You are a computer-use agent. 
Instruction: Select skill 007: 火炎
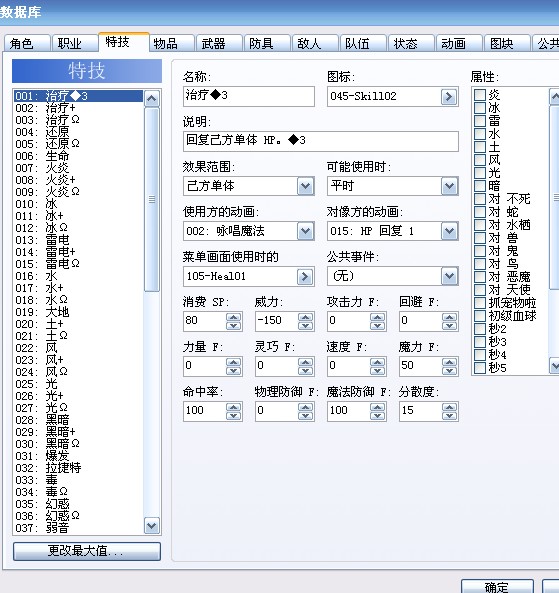click(x=78, y=168)
